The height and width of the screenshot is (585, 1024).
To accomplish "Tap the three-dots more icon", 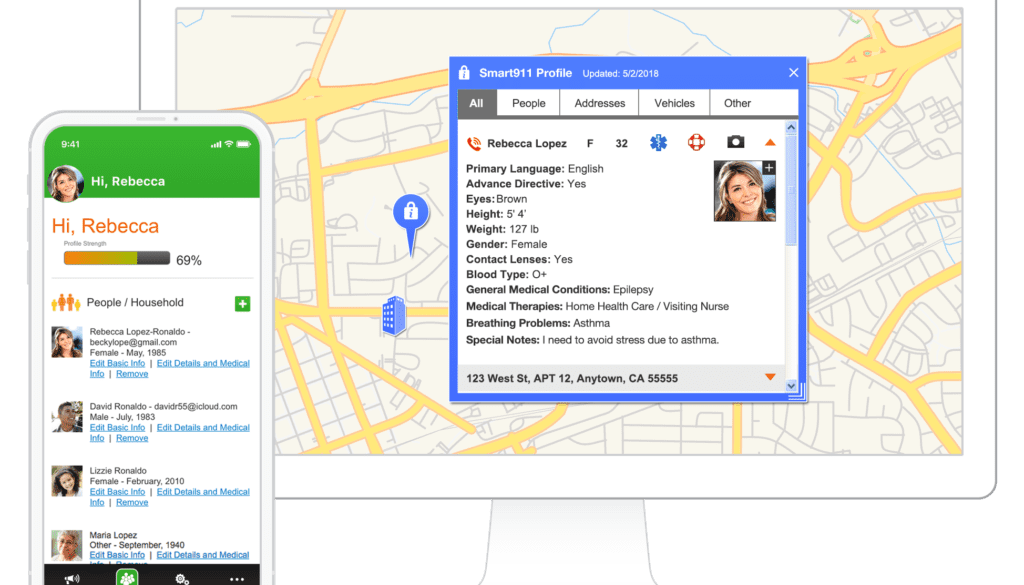I will [237, 579].
